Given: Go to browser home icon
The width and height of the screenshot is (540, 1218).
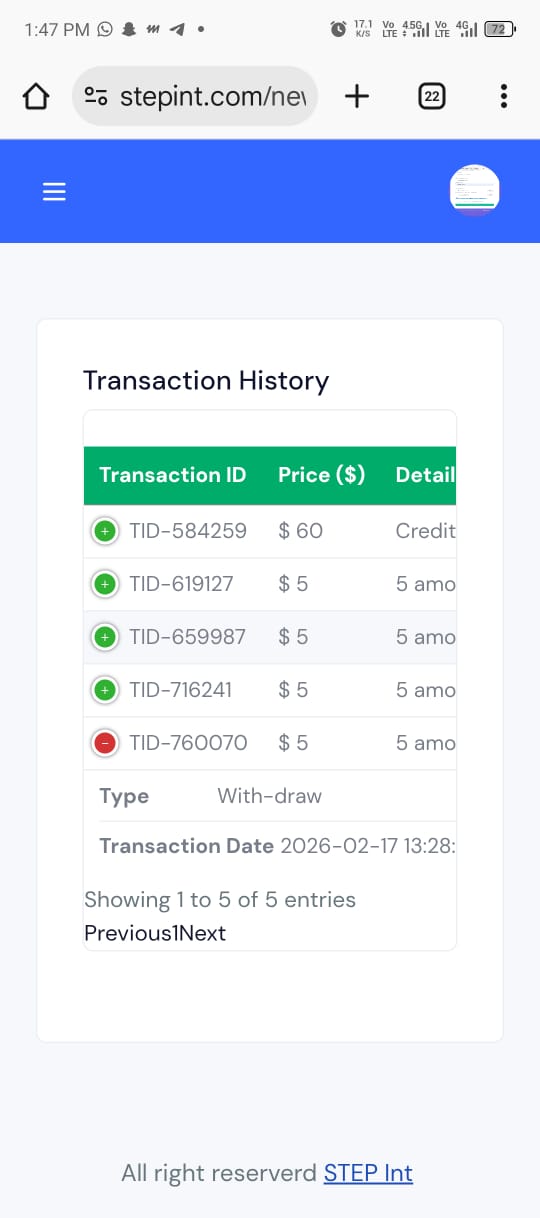Looking at the screenshot, I should 36,97.
